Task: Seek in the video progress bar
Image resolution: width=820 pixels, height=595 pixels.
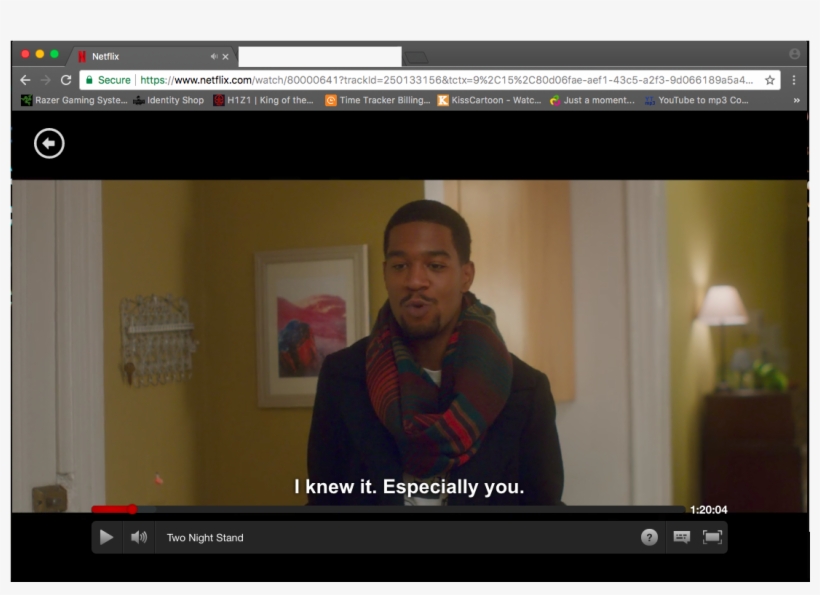Action: 388,509
